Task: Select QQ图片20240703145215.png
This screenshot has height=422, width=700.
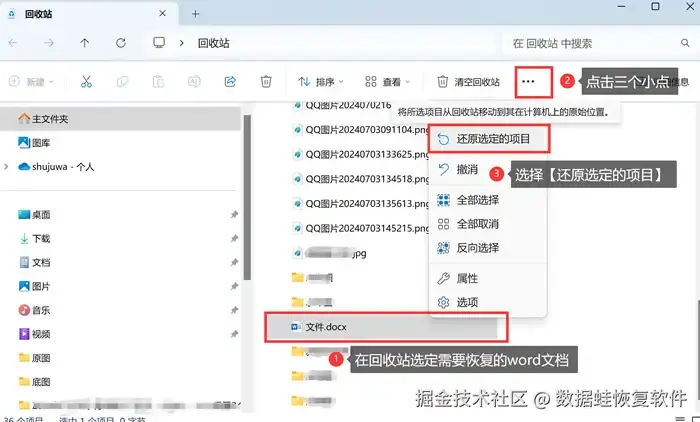Action: tap(361, 228)
